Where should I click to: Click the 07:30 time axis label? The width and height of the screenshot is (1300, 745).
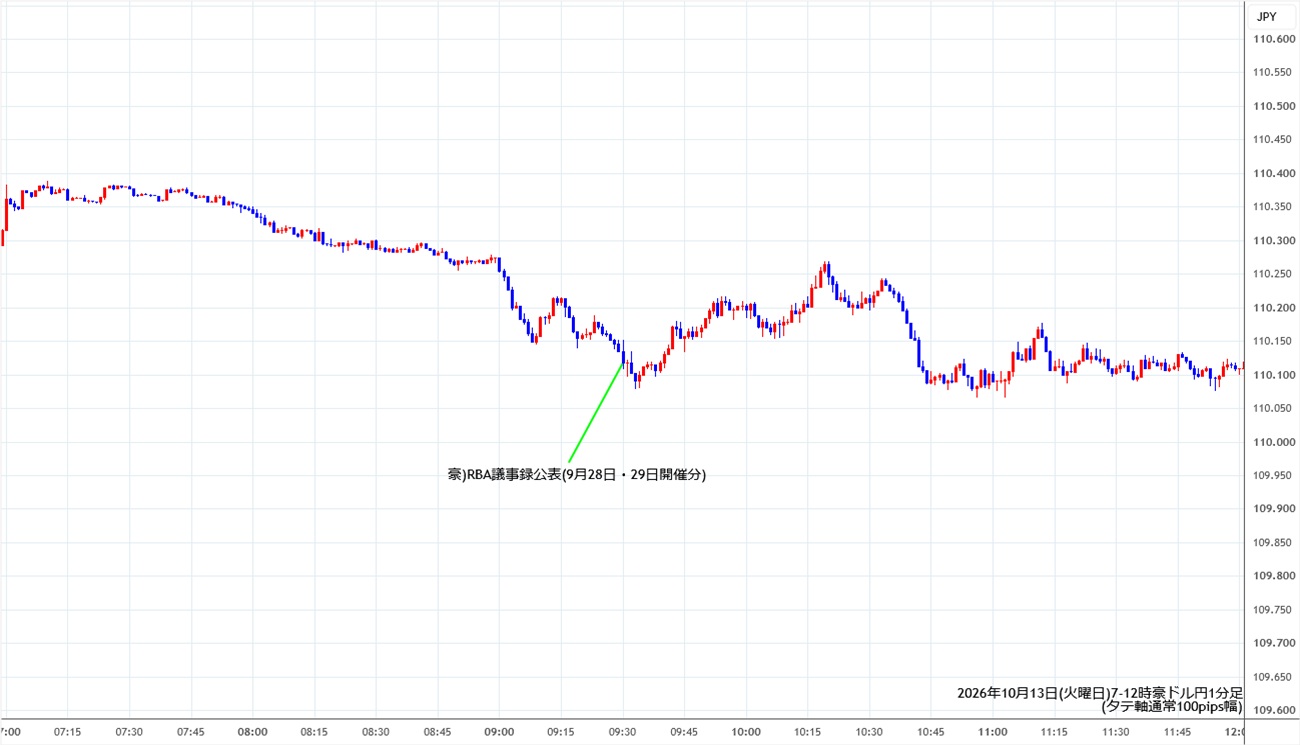pos(129,732)
